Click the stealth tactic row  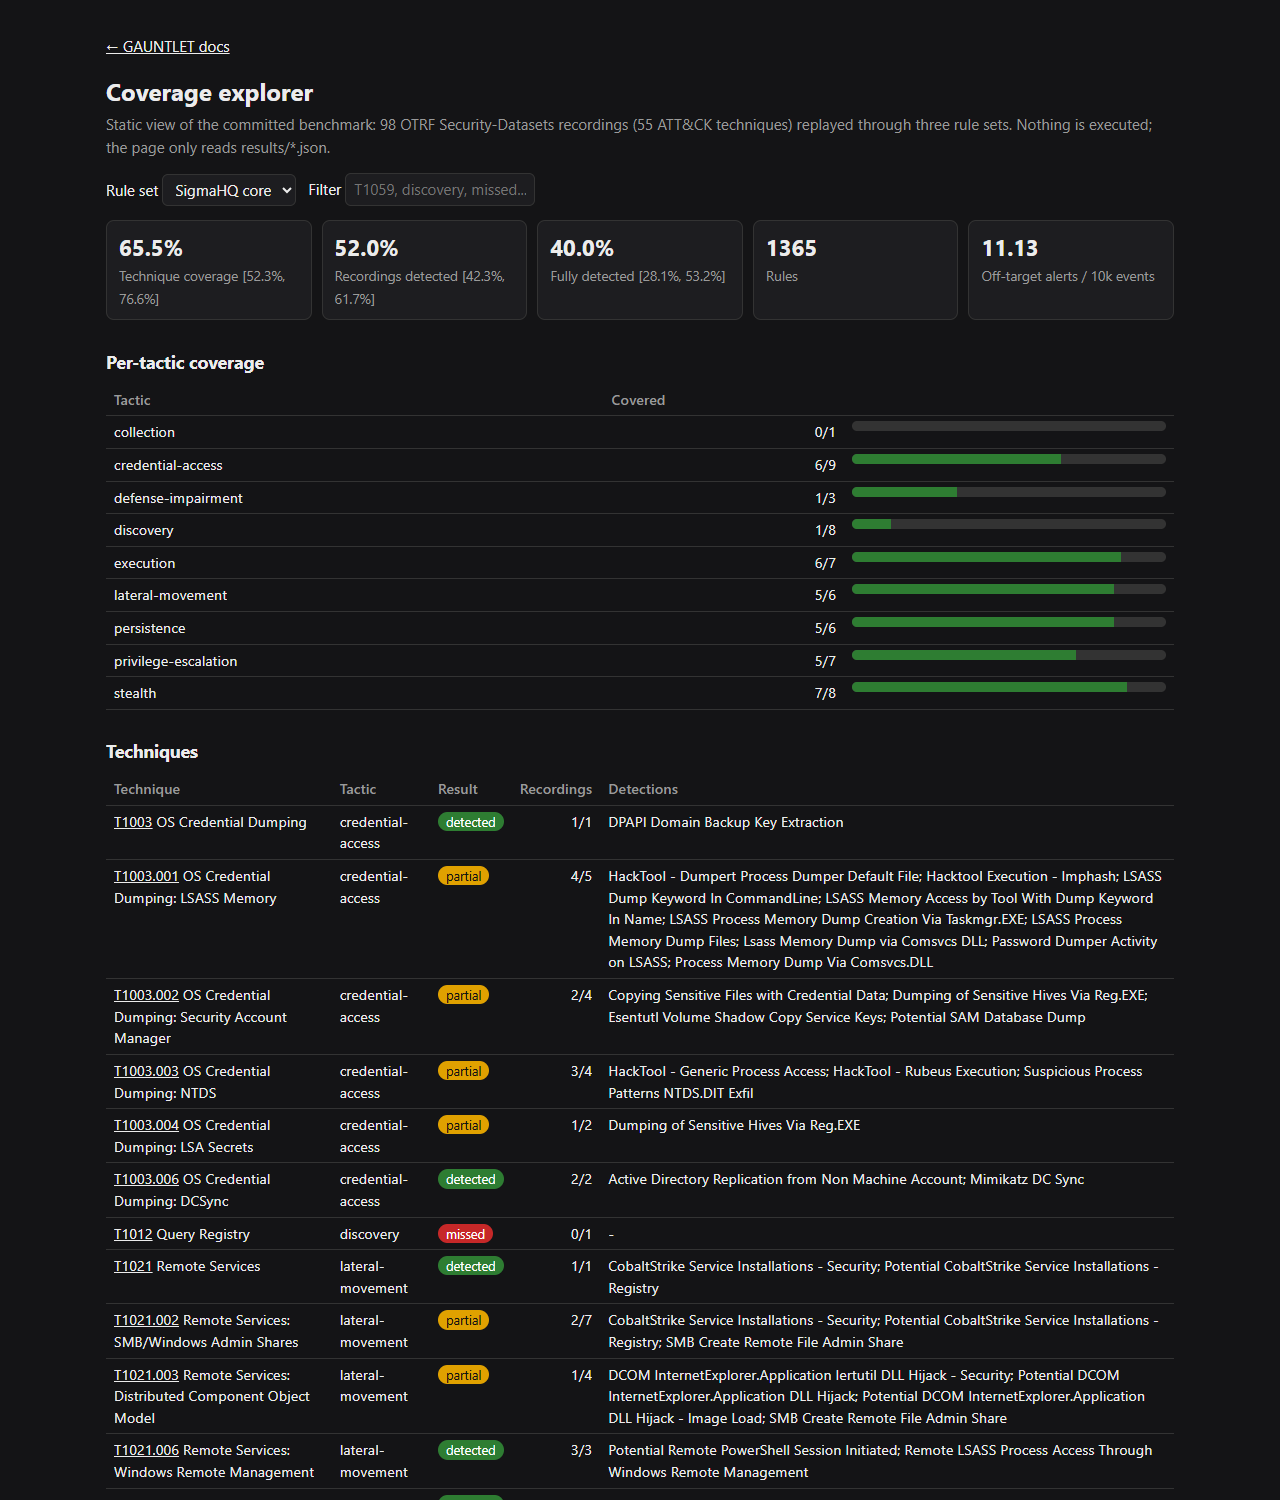click(640, 693)
